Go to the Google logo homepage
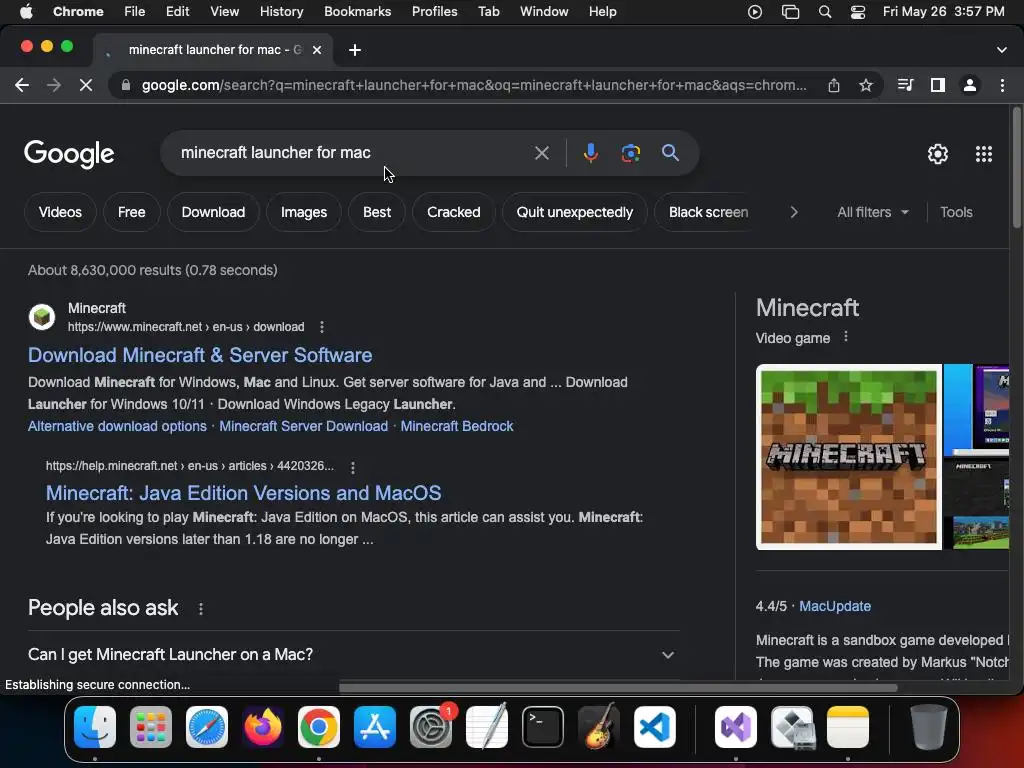The height and width of the screenshot is (768, 1024). [x=69, y=154]
